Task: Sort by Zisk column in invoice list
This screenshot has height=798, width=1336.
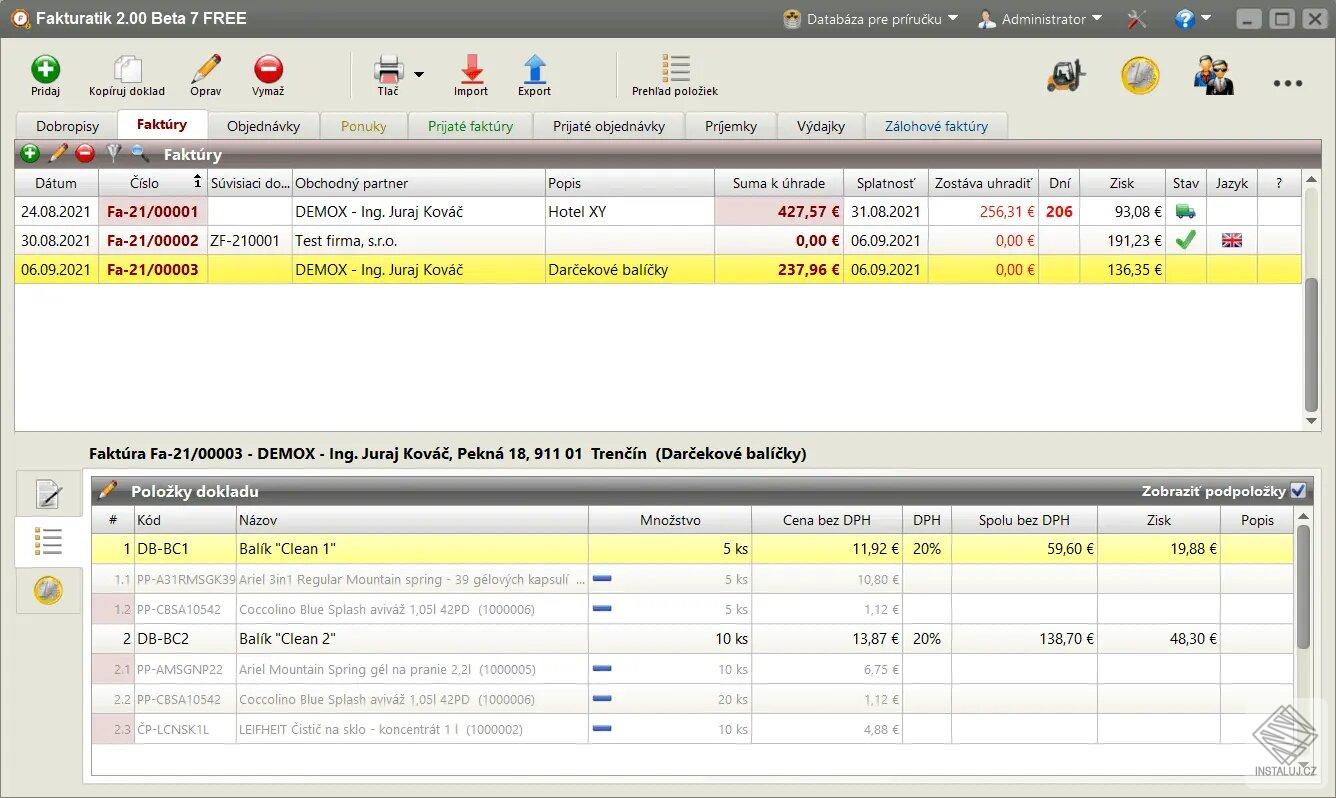Action: [x=1122, y=183]
